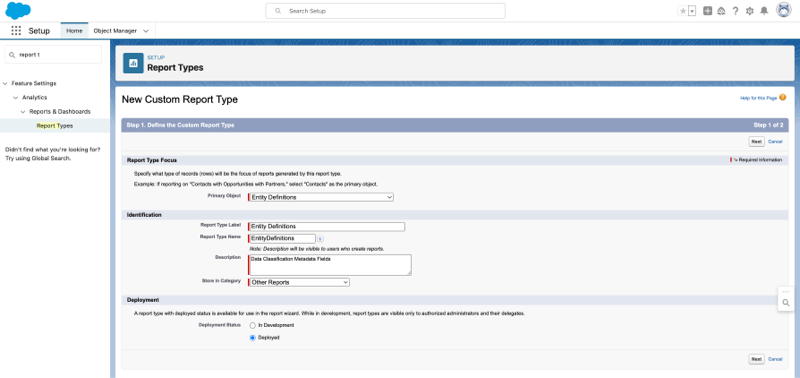This screenshot has height=378, width=800.
Task: Open the Help for this Page link
Action: tap(759, 98)
